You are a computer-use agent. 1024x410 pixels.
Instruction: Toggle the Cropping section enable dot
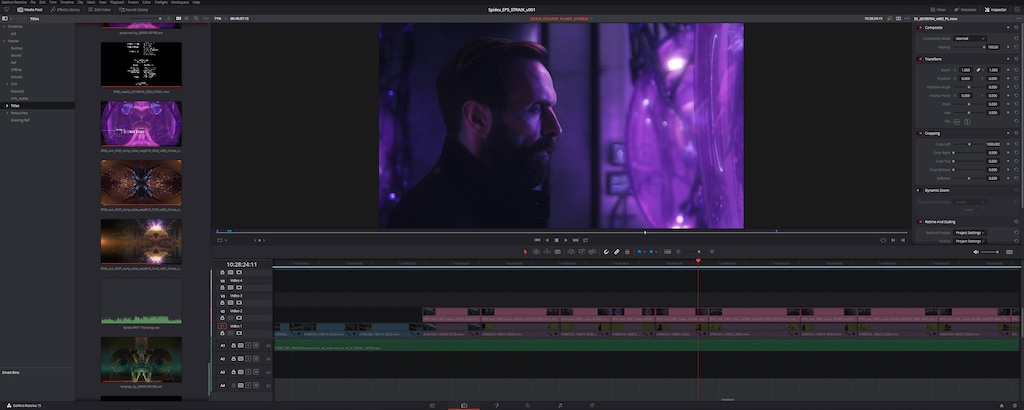(x=920, y=133)
